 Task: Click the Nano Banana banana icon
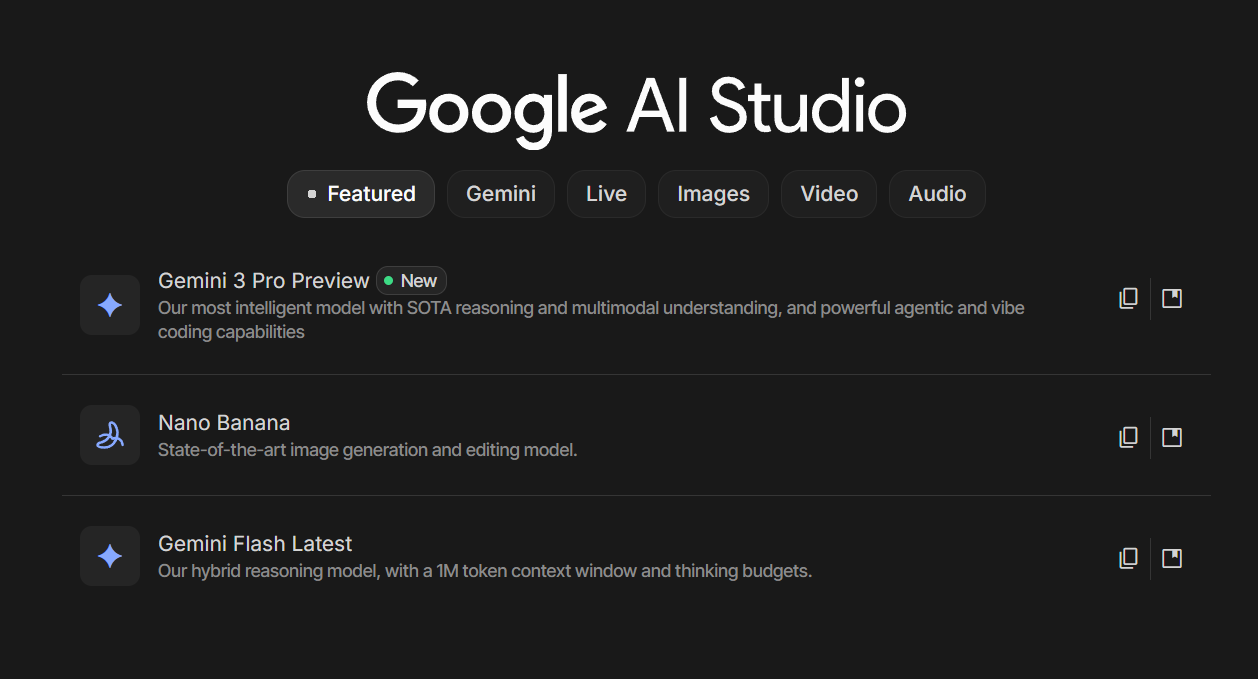[110, 435]
